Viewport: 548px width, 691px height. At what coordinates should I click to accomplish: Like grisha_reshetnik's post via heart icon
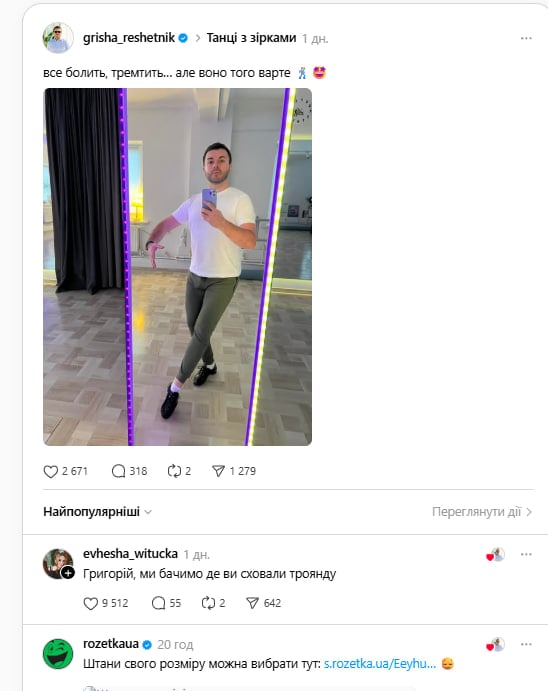click(51, 471)
